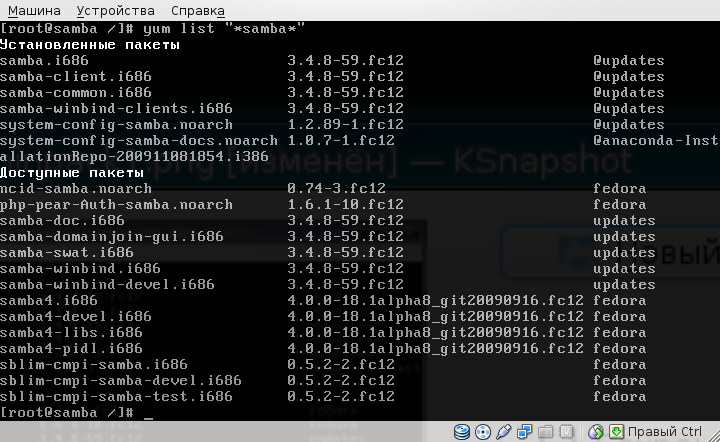Click the virtualization chip status icon
720x442 pixels.
pyautogui.click(x=567, y=432)
